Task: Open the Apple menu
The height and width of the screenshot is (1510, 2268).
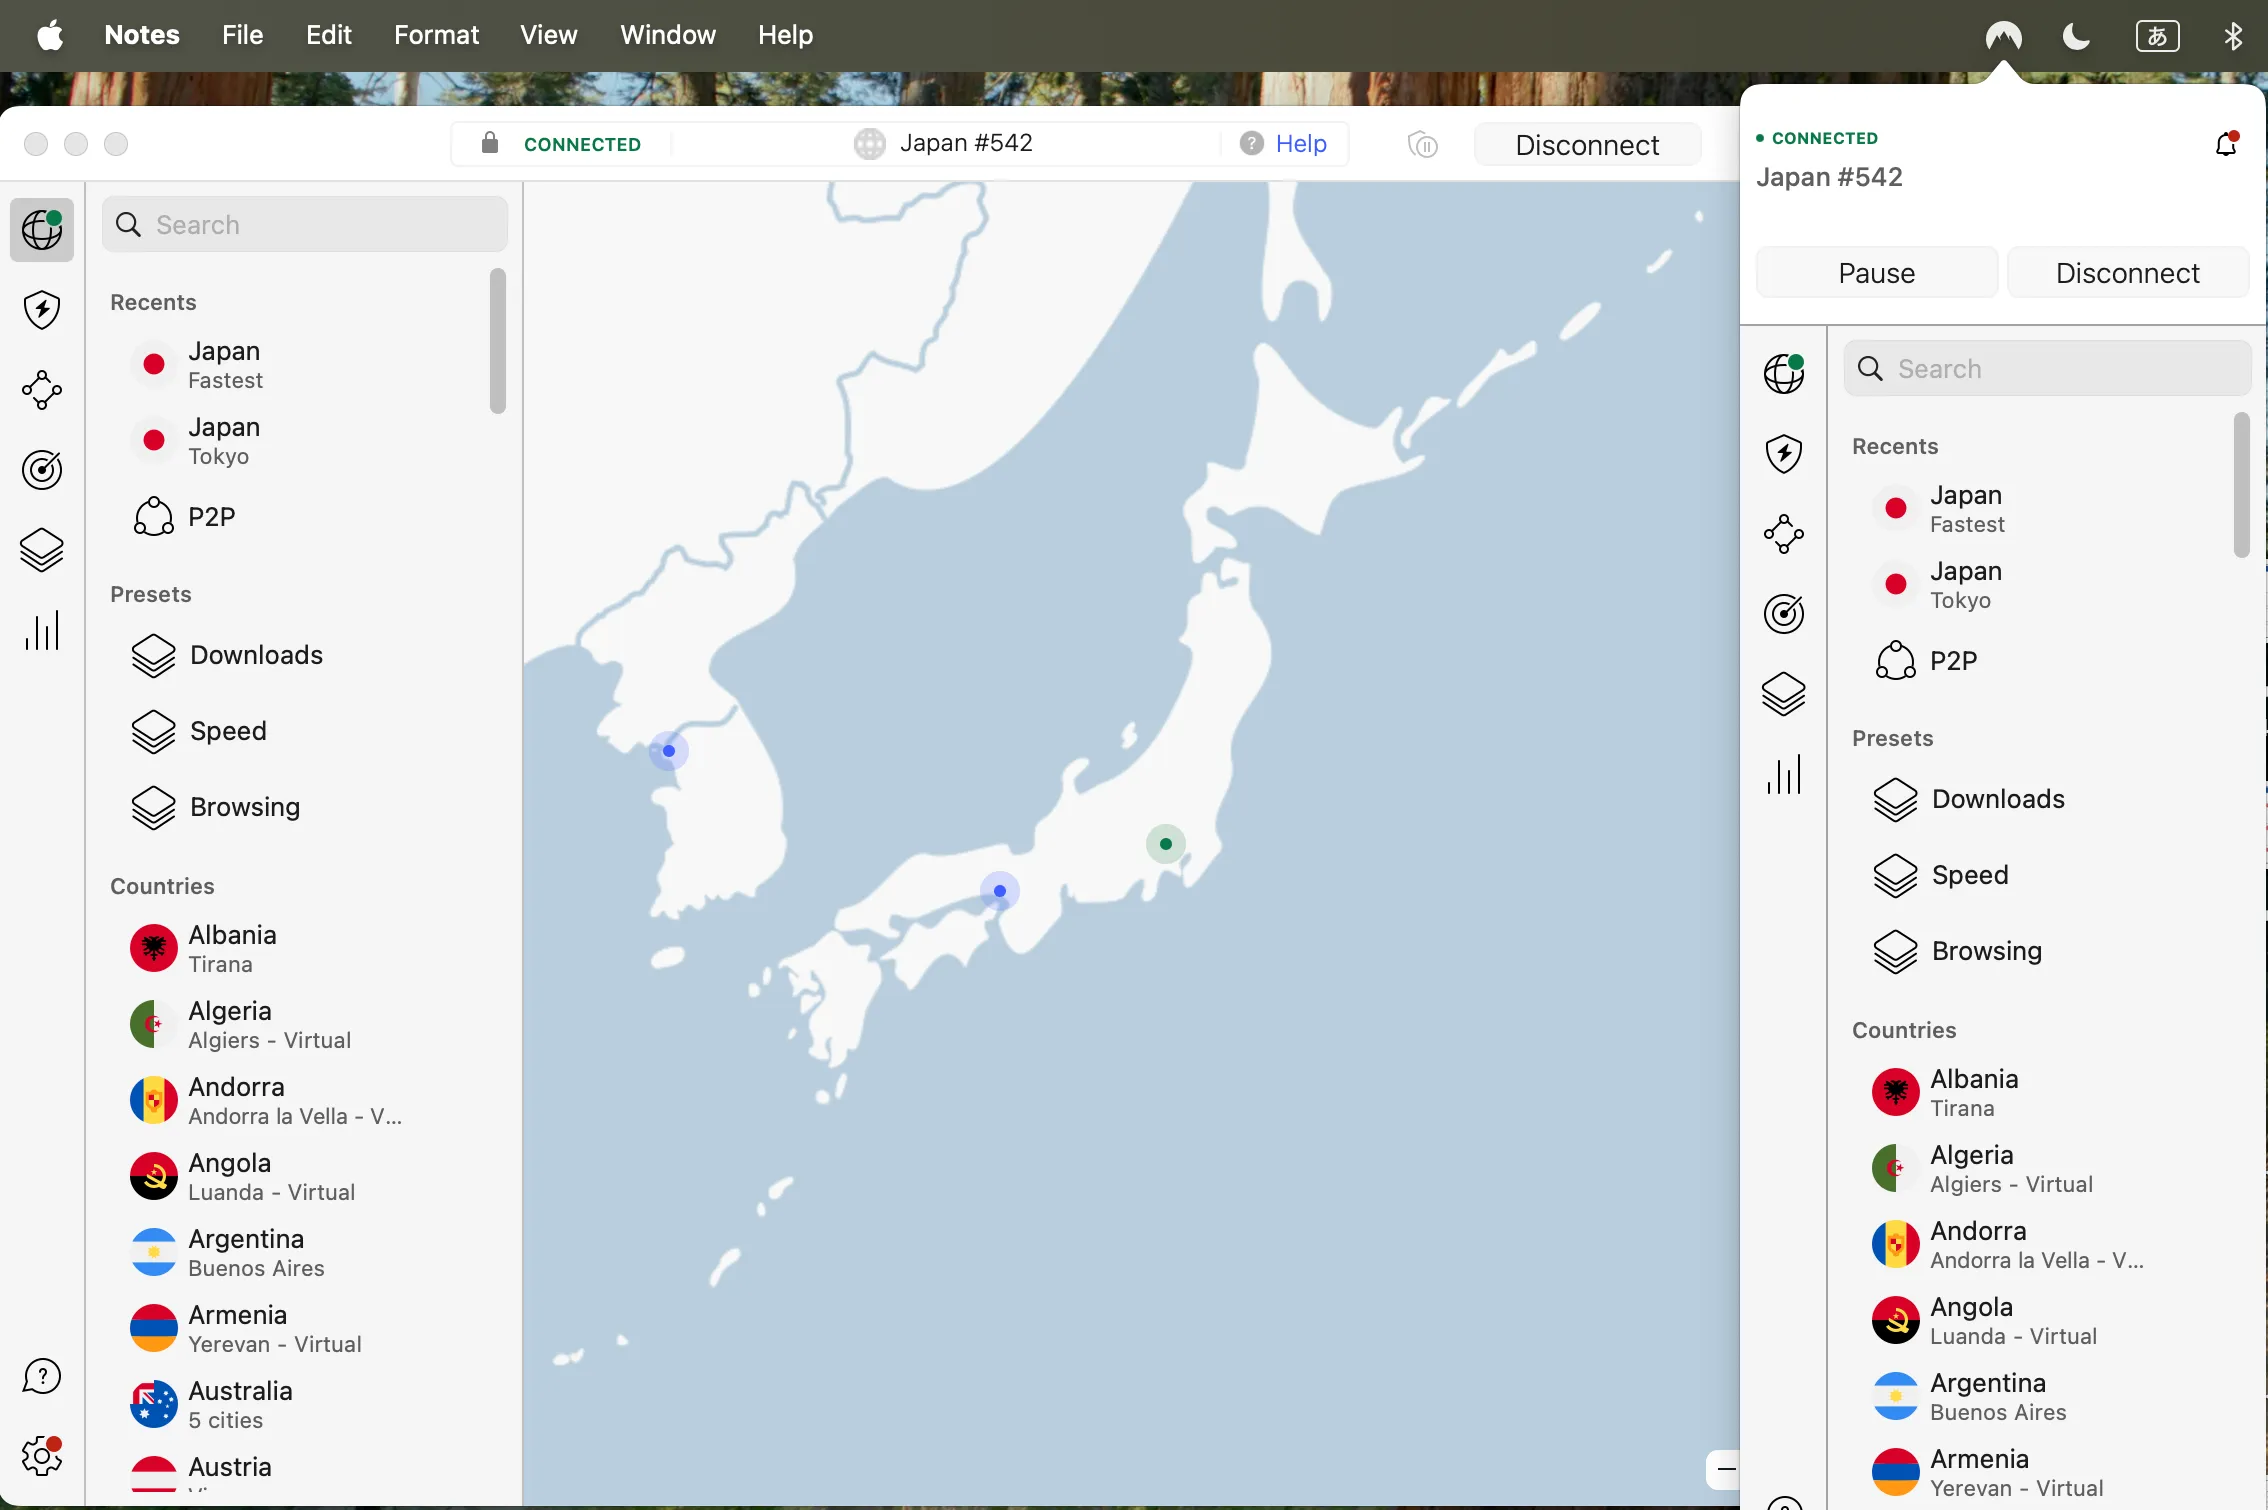Action: (50, 36)
